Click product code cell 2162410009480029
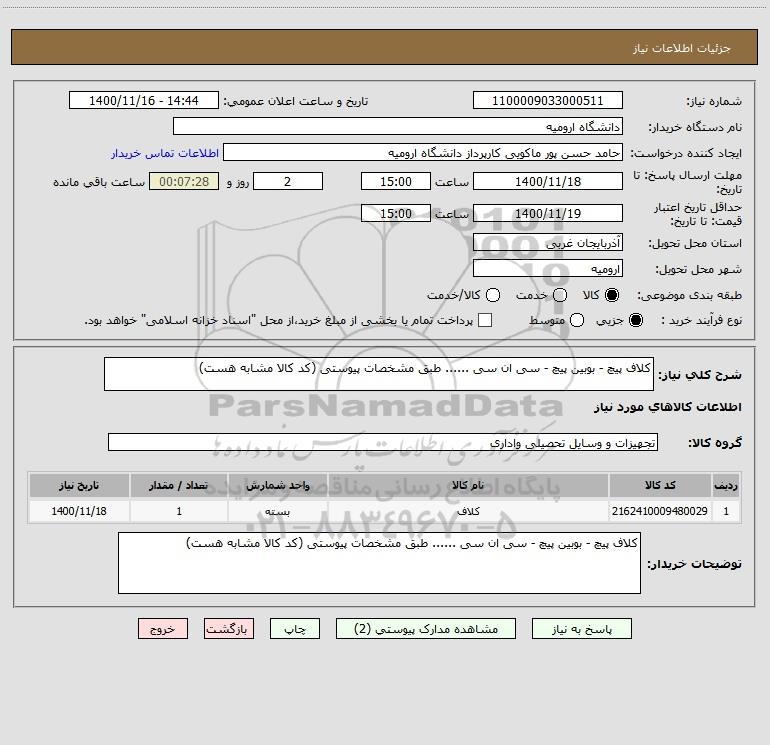 pyautogui.click(x=660, y=511)
